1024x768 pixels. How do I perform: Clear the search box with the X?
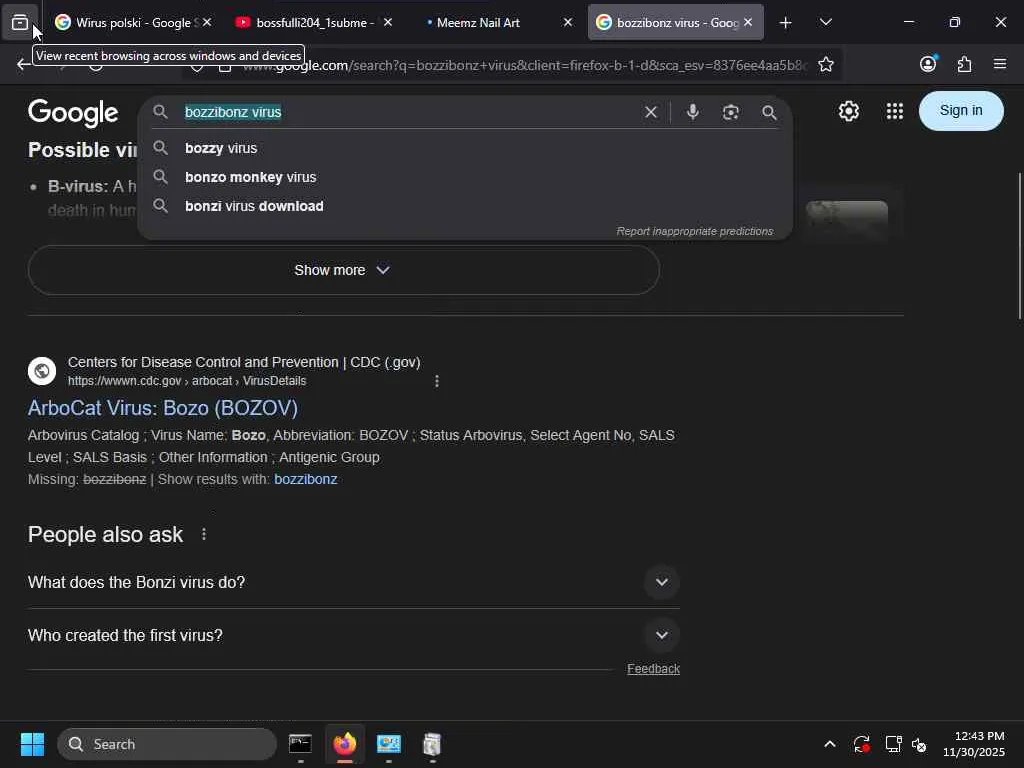coord(650,112)
